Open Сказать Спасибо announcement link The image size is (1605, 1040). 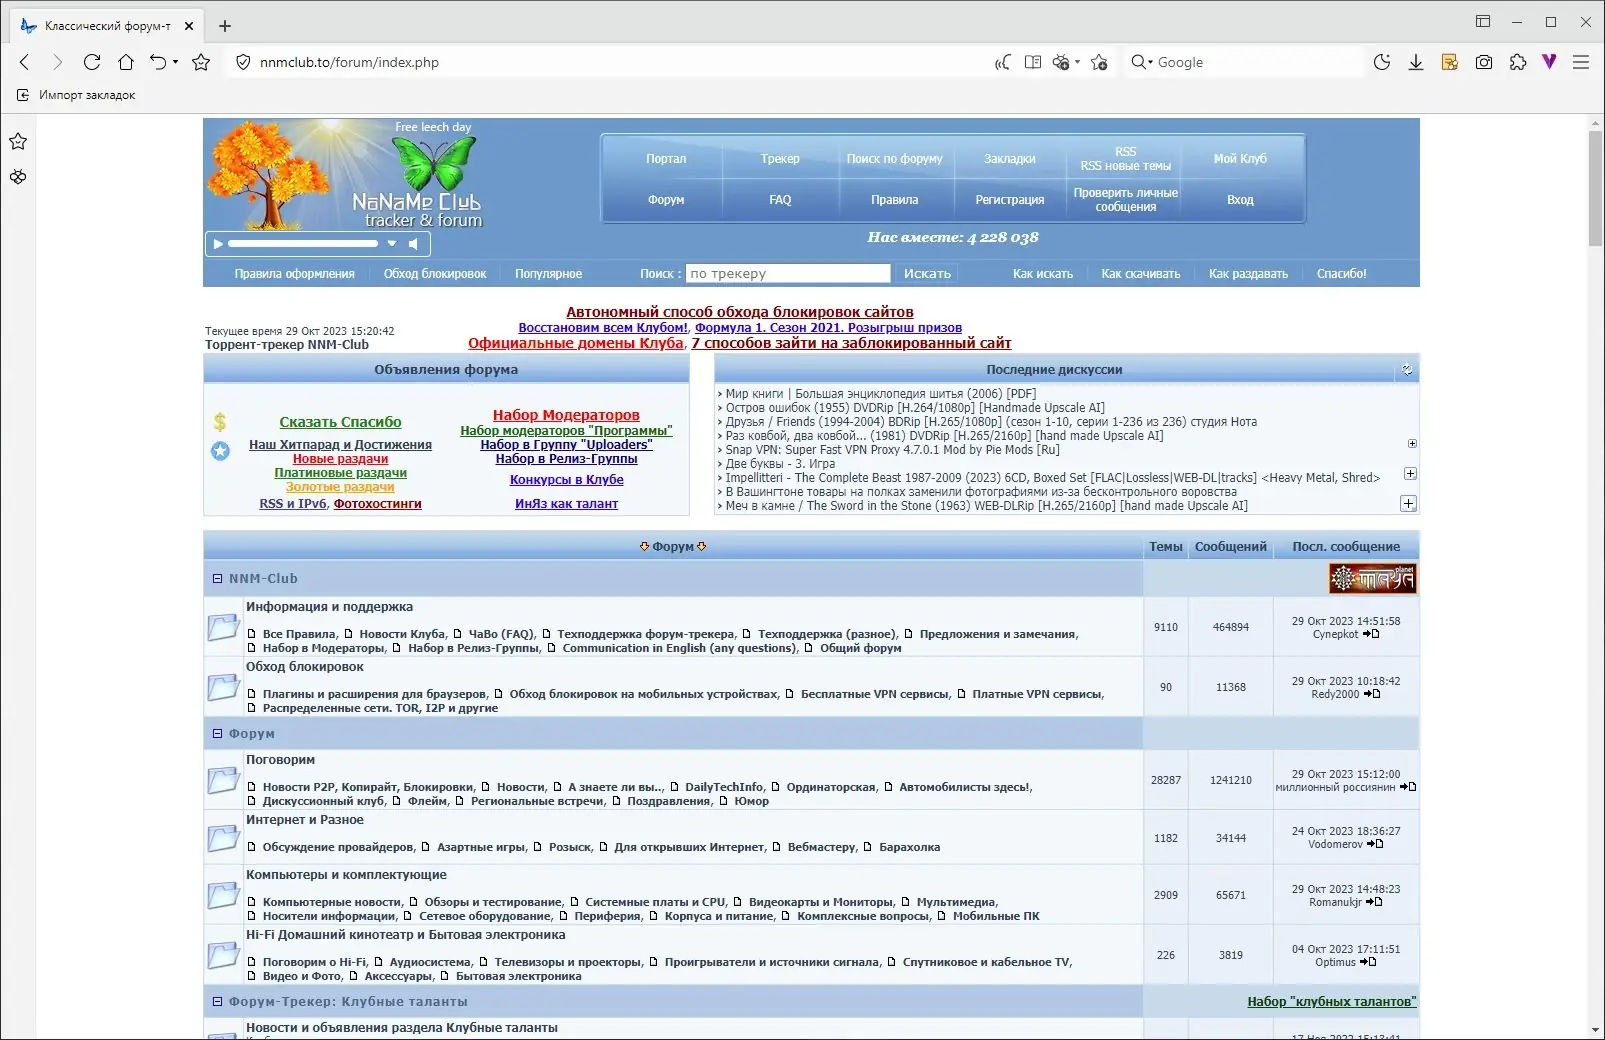pos(340,422)
